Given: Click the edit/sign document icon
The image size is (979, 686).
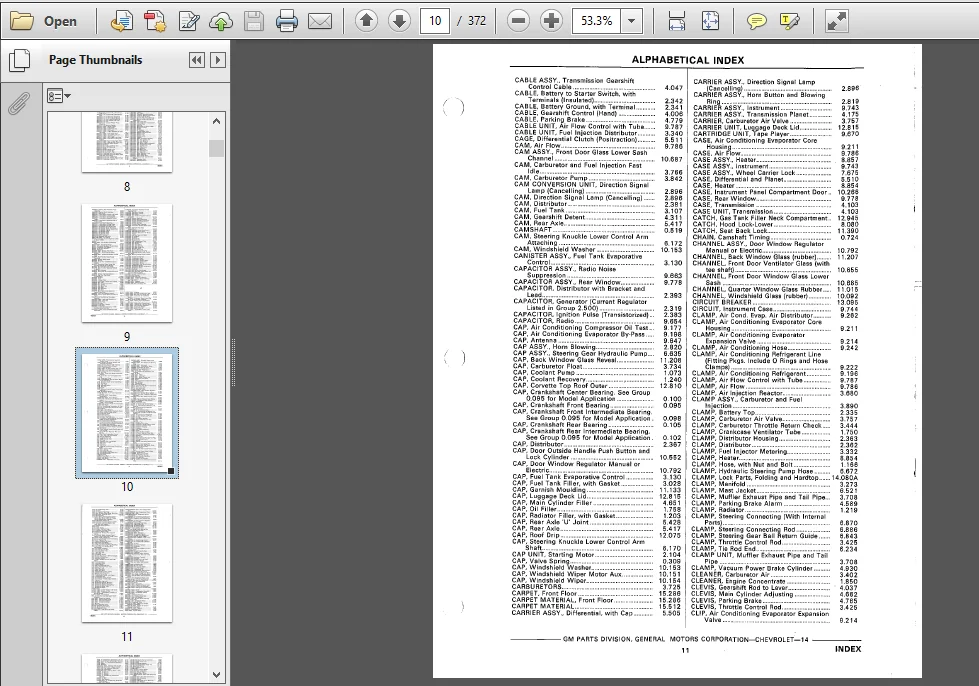Looking at the screenshot, I should (x=189, y=21).
